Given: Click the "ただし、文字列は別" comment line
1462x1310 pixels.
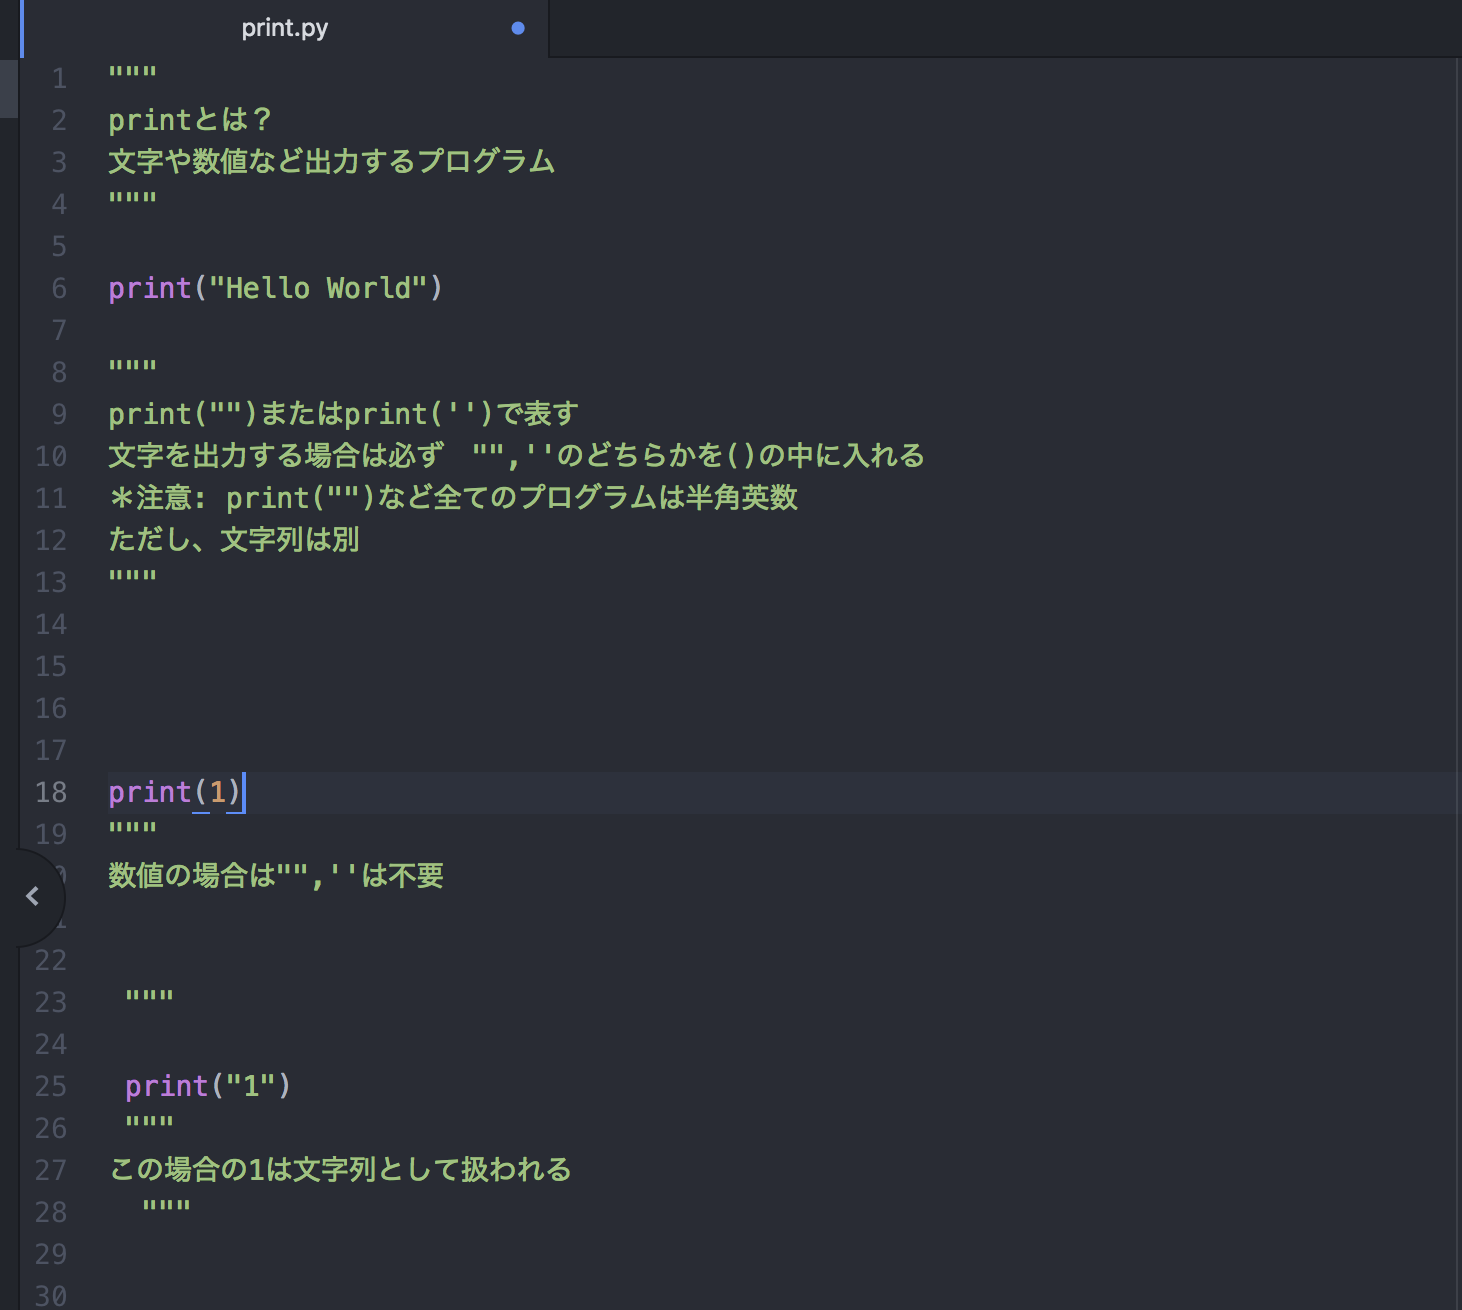Looking at the screenshot, I should [234, 541].
